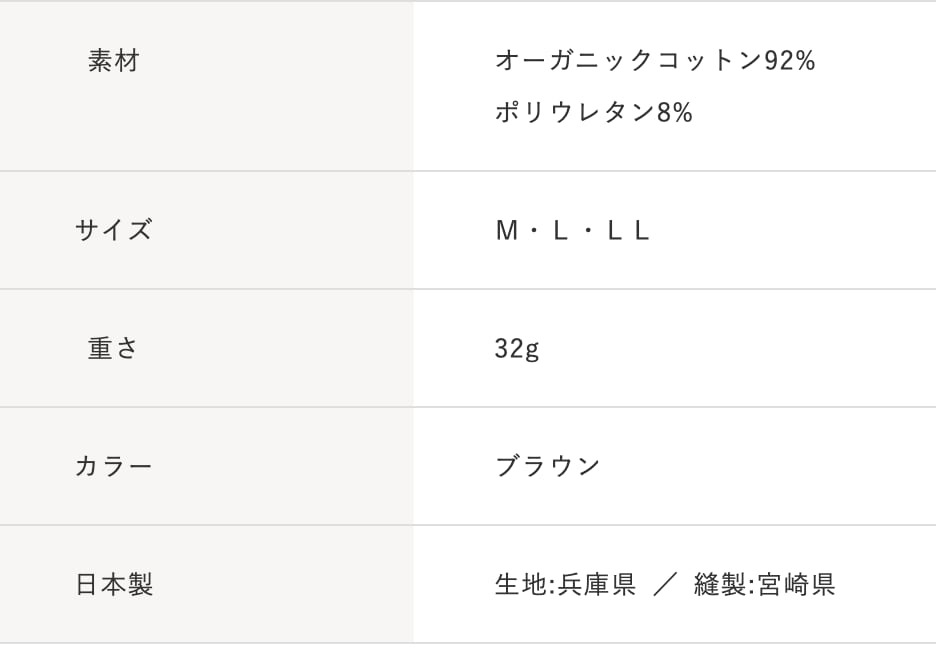Select the LL size text
936x648 pixels.
(x=629, y=231)
